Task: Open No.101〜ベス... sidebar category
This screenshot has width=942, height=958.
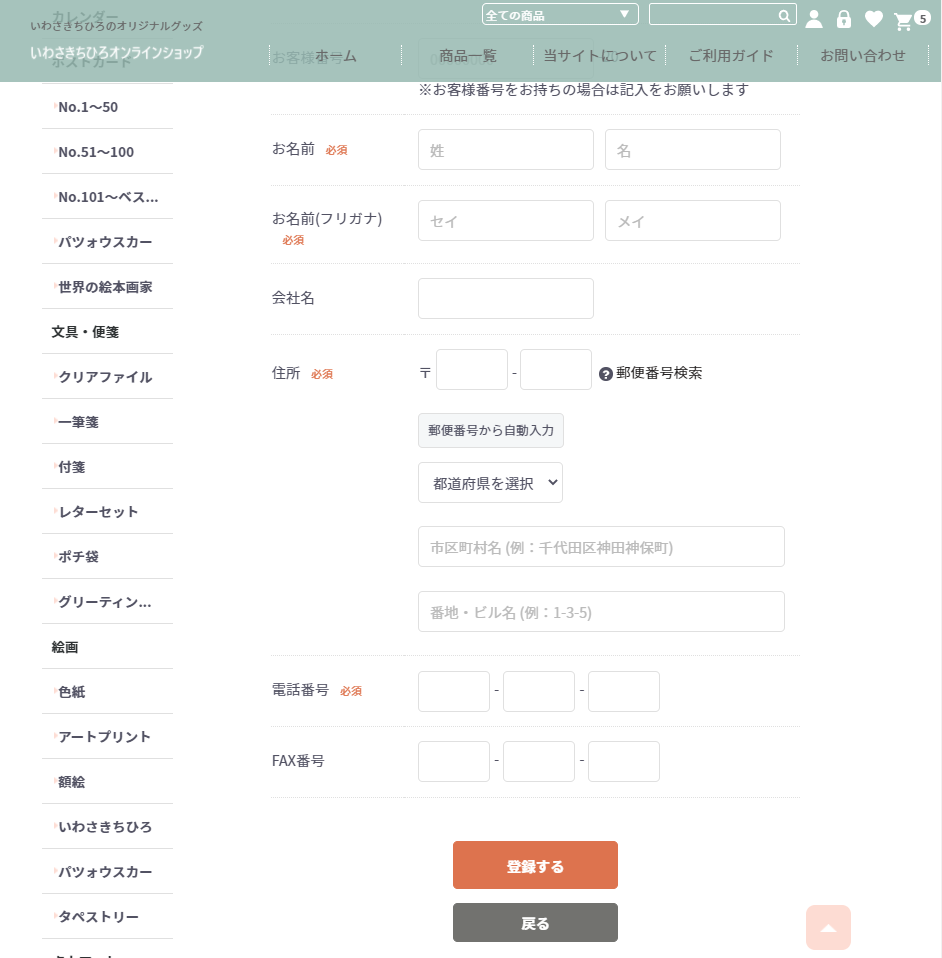Action: point(108,197)
